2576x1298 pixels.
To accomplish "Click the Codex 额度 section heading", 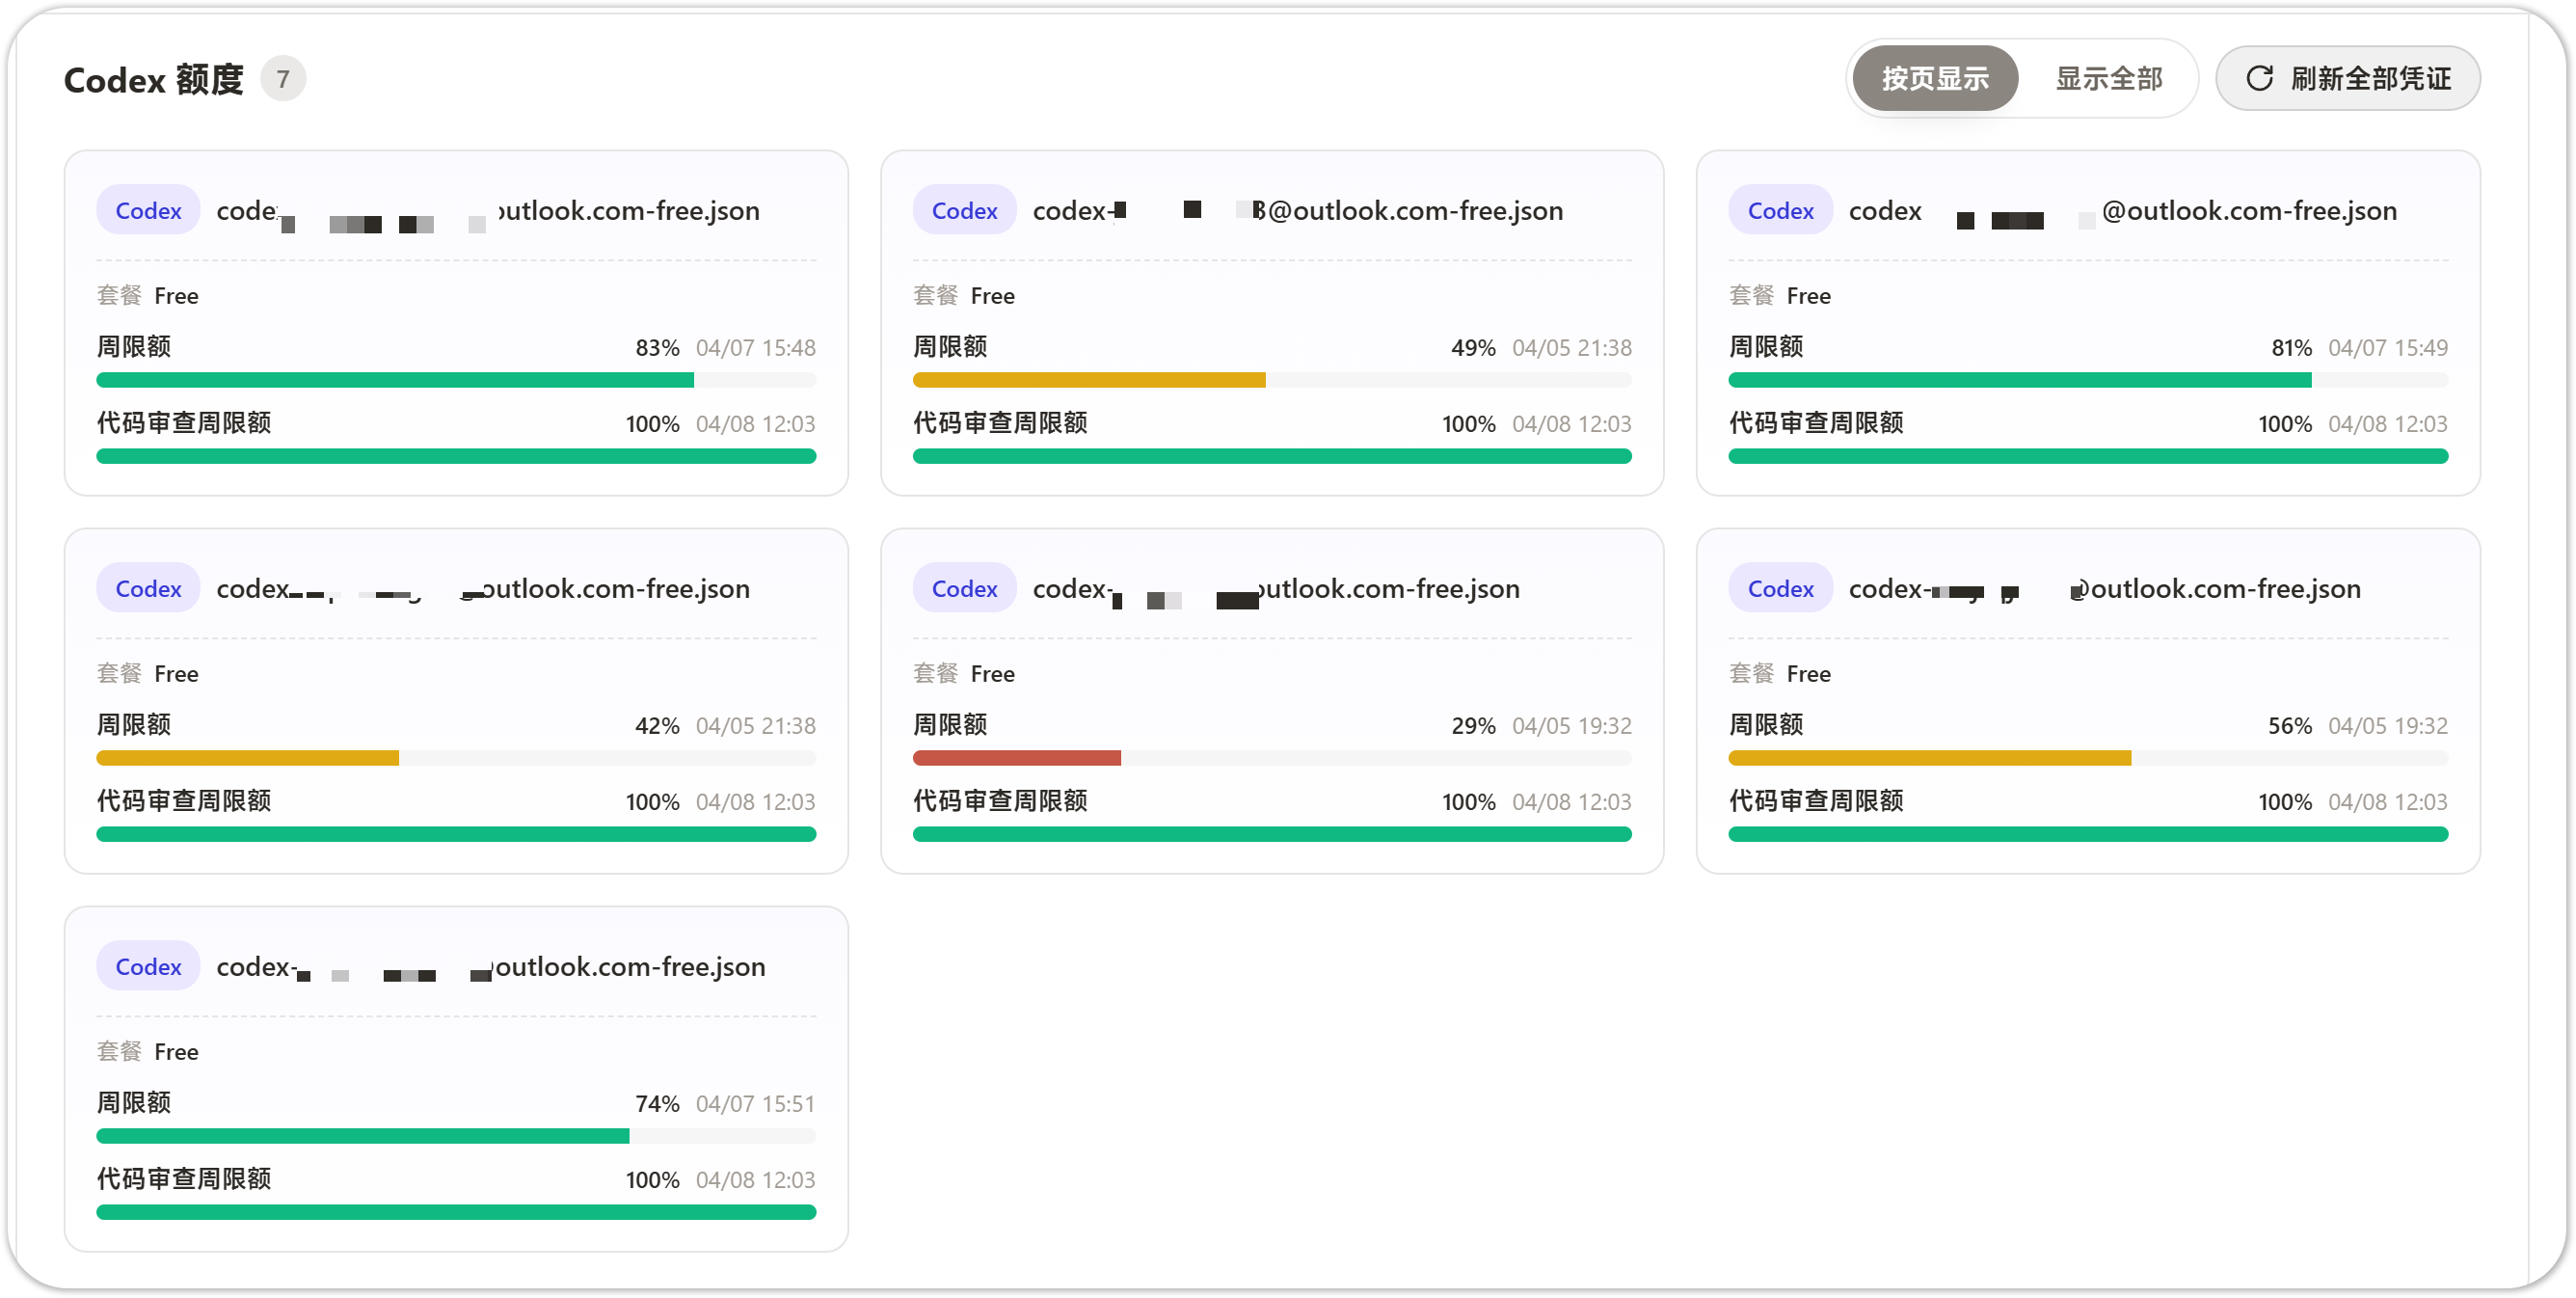I will (153, 79).
